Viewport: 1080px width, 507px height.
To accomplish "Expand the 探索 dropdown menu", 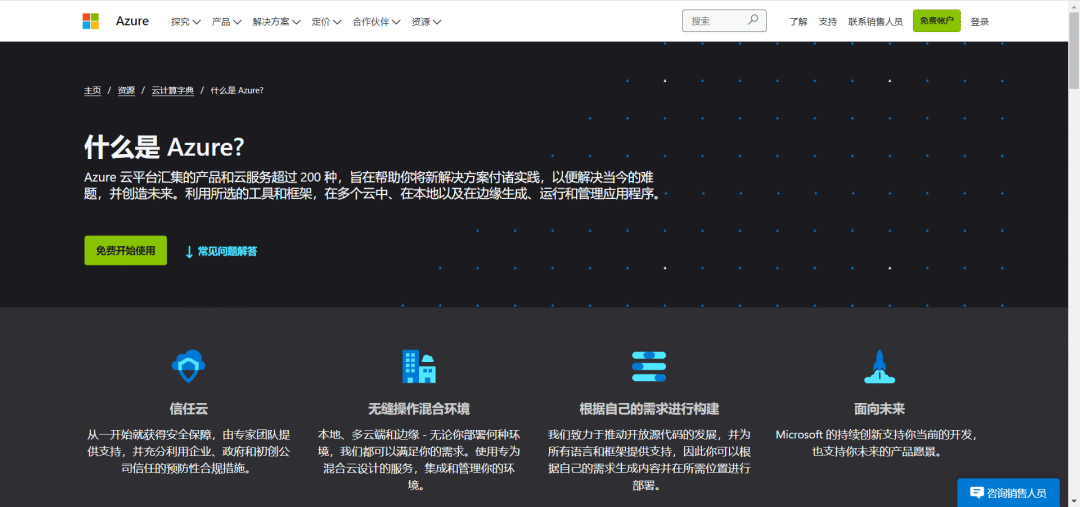I will pos(186,21).
